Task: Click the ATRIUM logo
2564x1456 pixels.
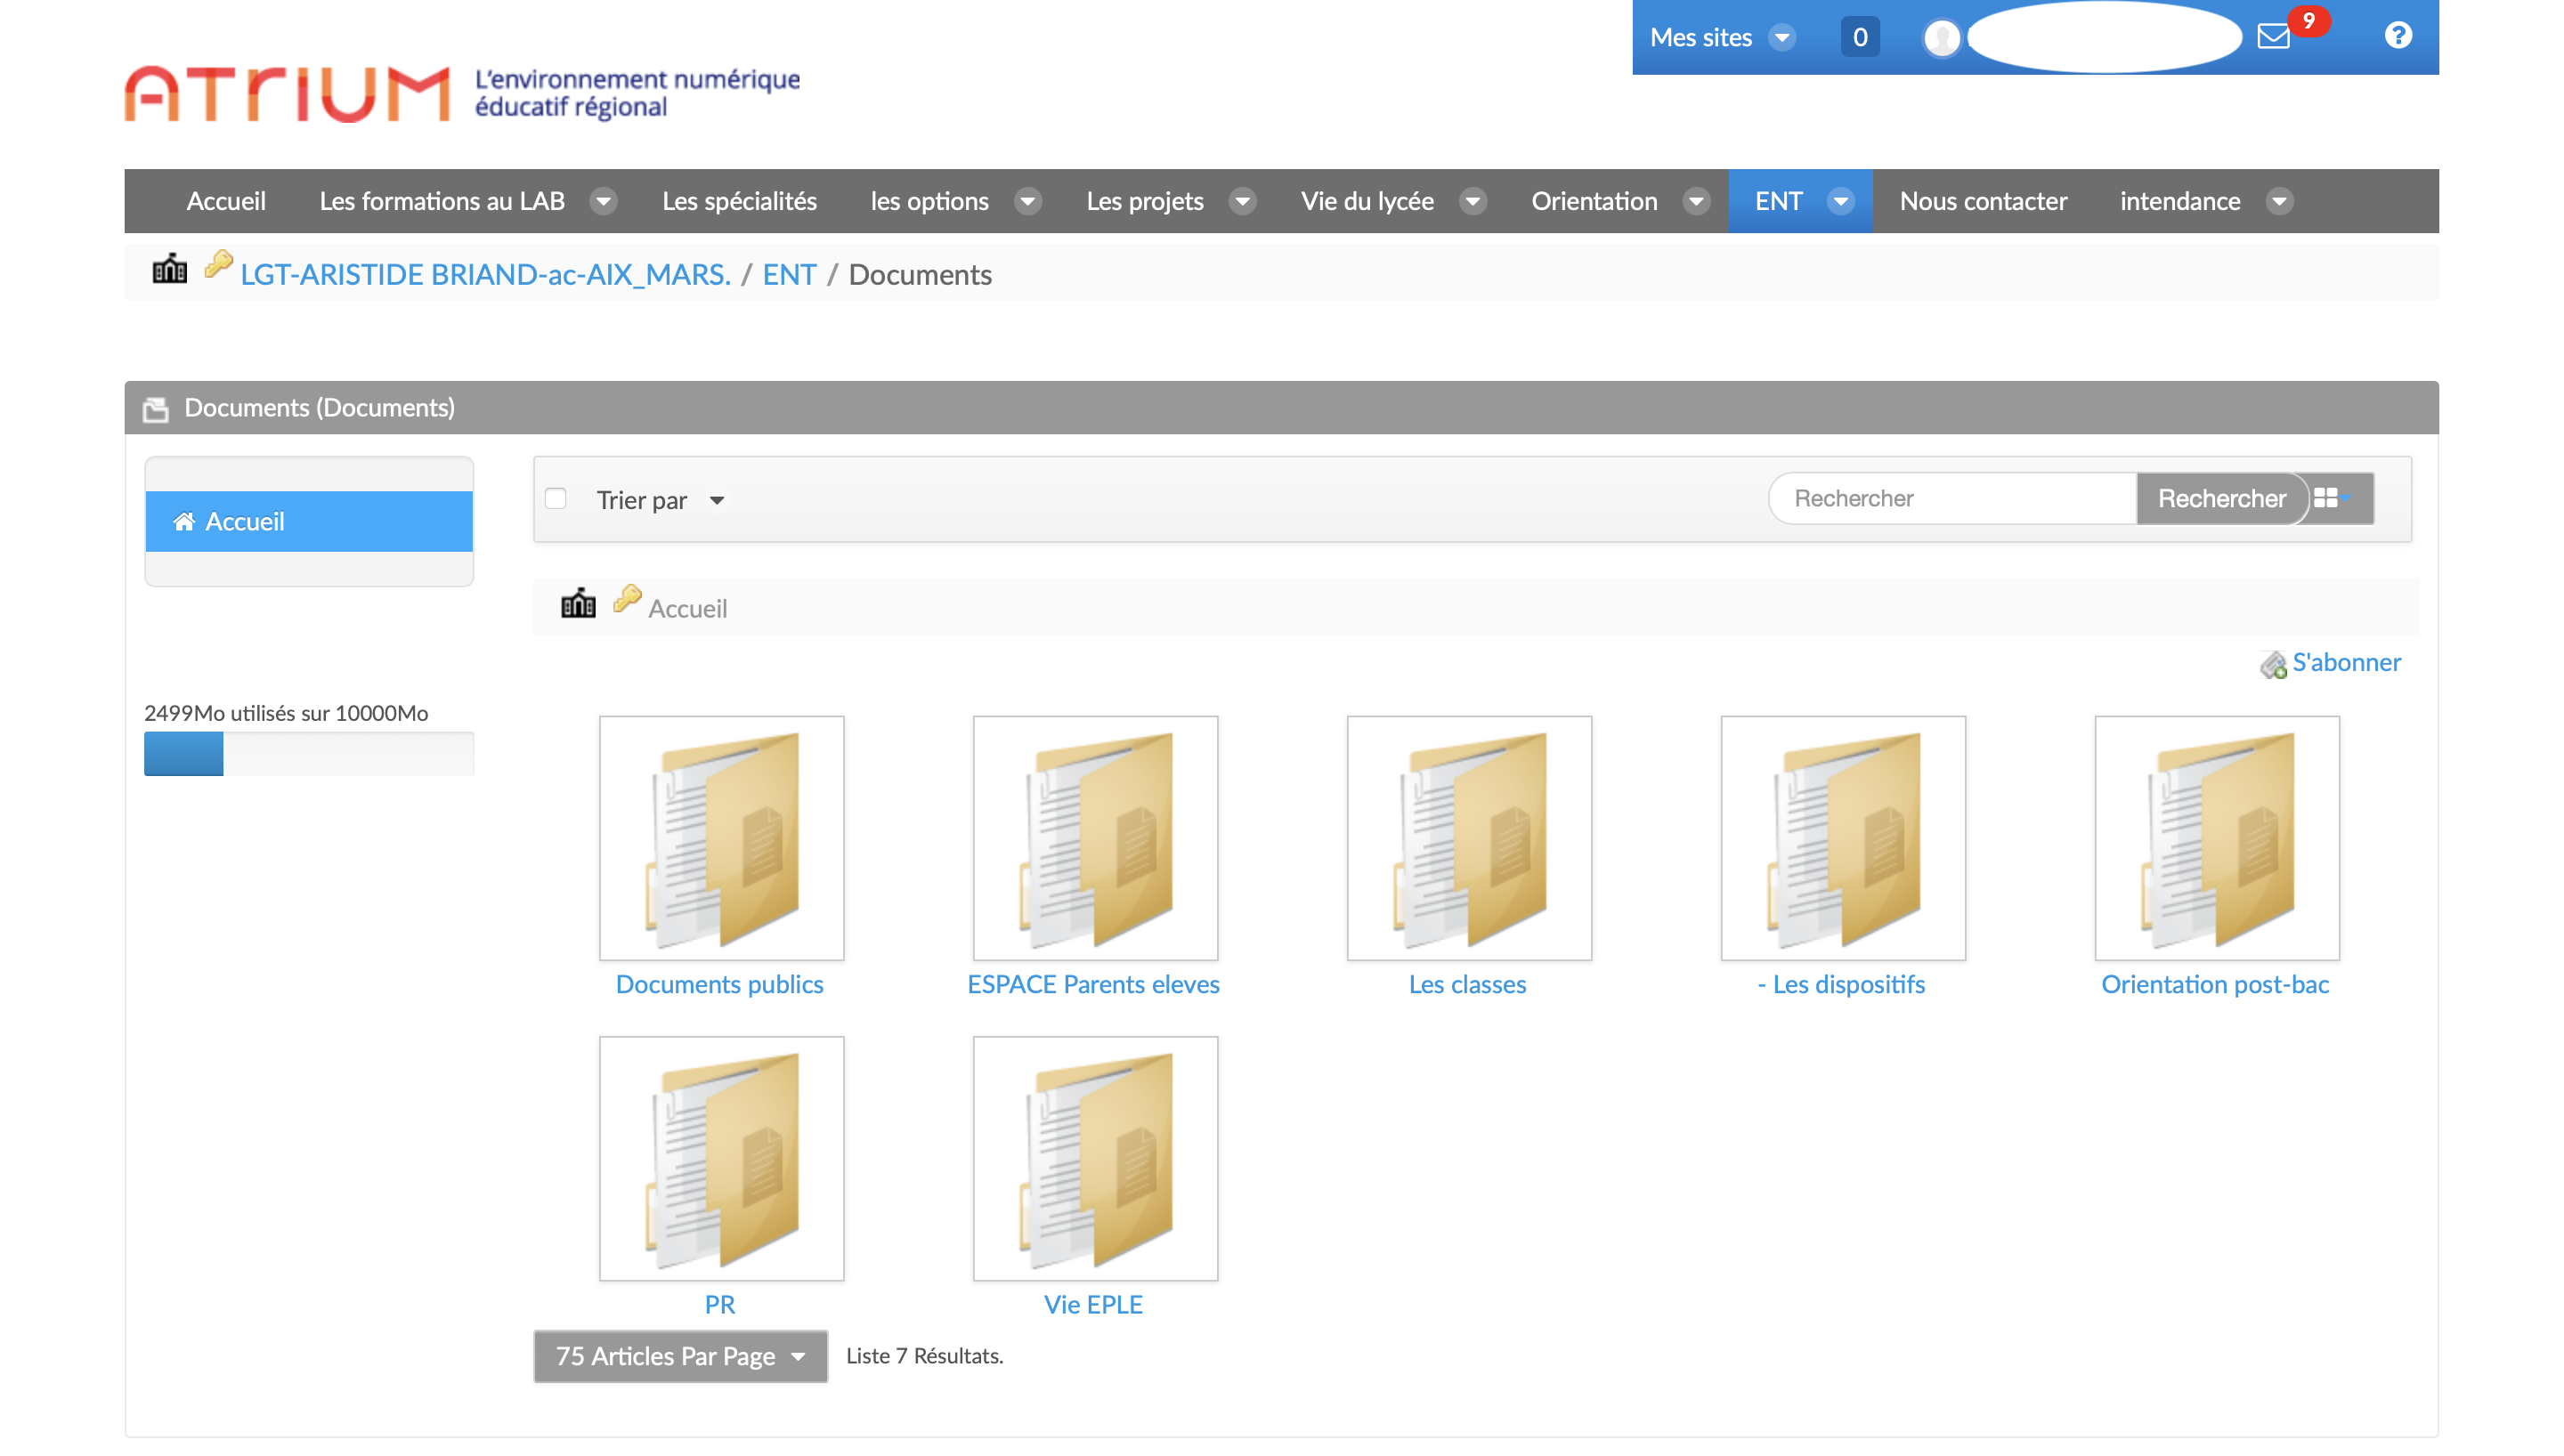Action: pyautogui.click(x=287, y=93)
